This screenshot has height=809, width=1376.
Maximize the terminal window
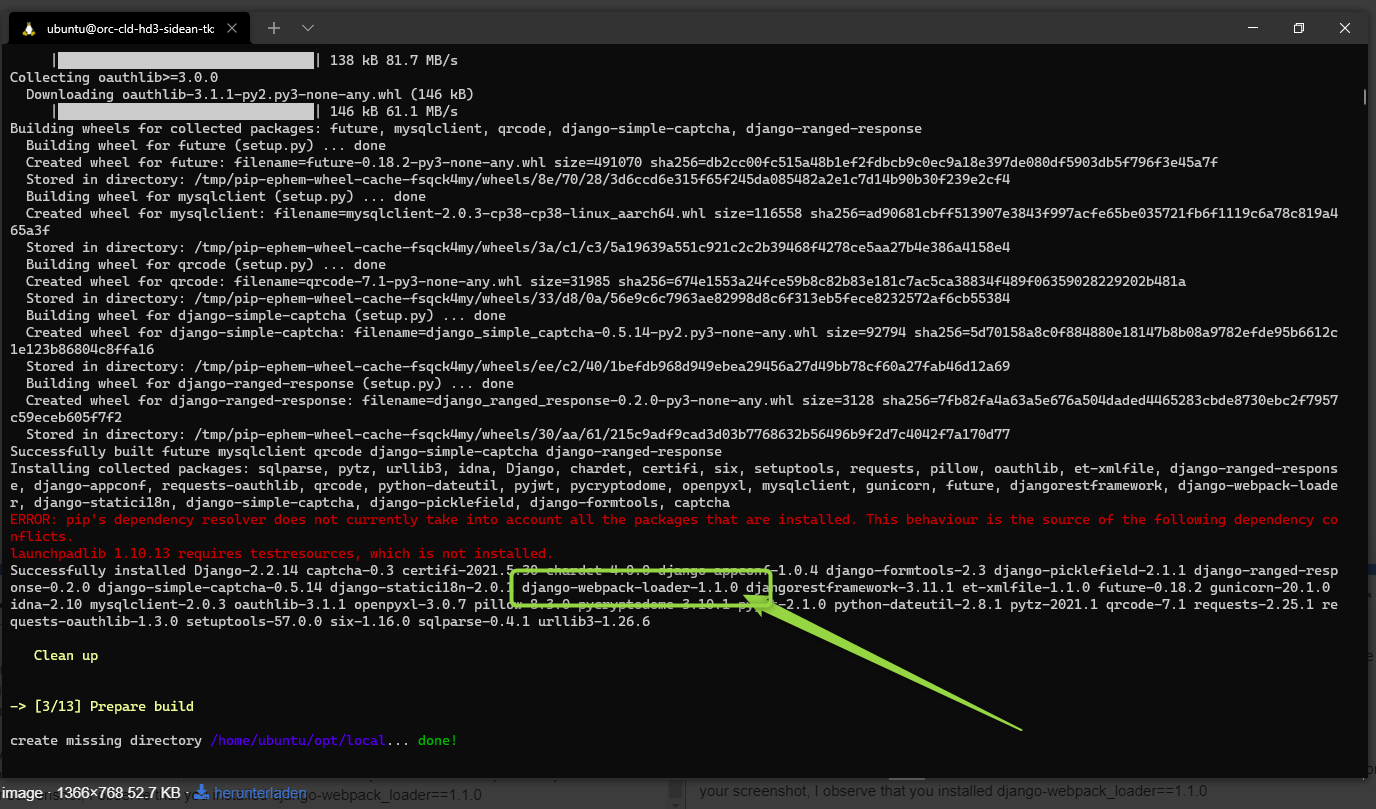tap(1298, 28)
